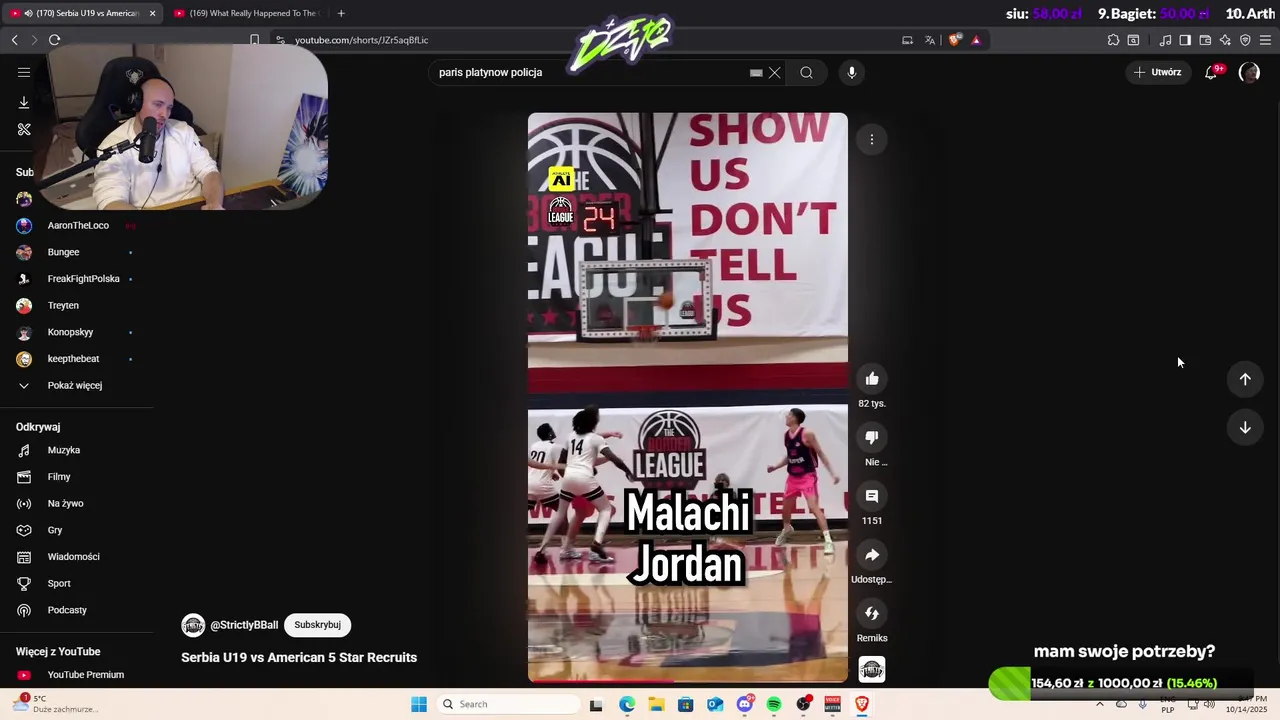Select the Serbia U19 vs American tab
Screen dimensions: 1280x720
[82, 13]
